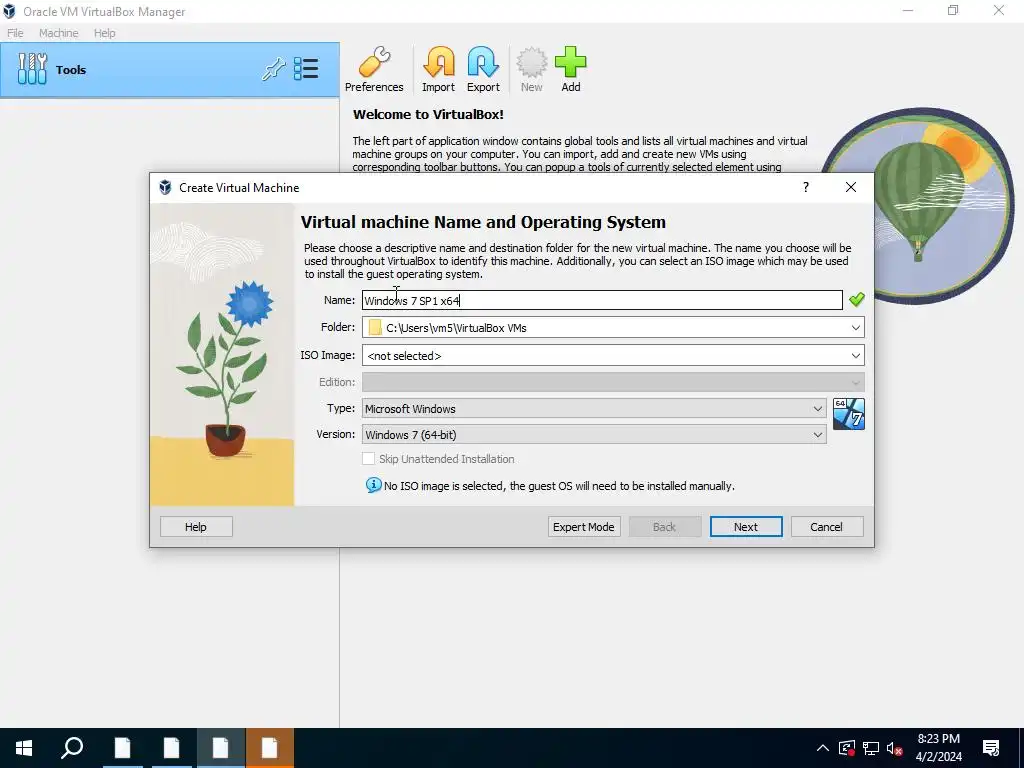Click the orange highlighted taskbar app icon
Viewport: 1024px width, 768px height.
(x=270, y=748)
